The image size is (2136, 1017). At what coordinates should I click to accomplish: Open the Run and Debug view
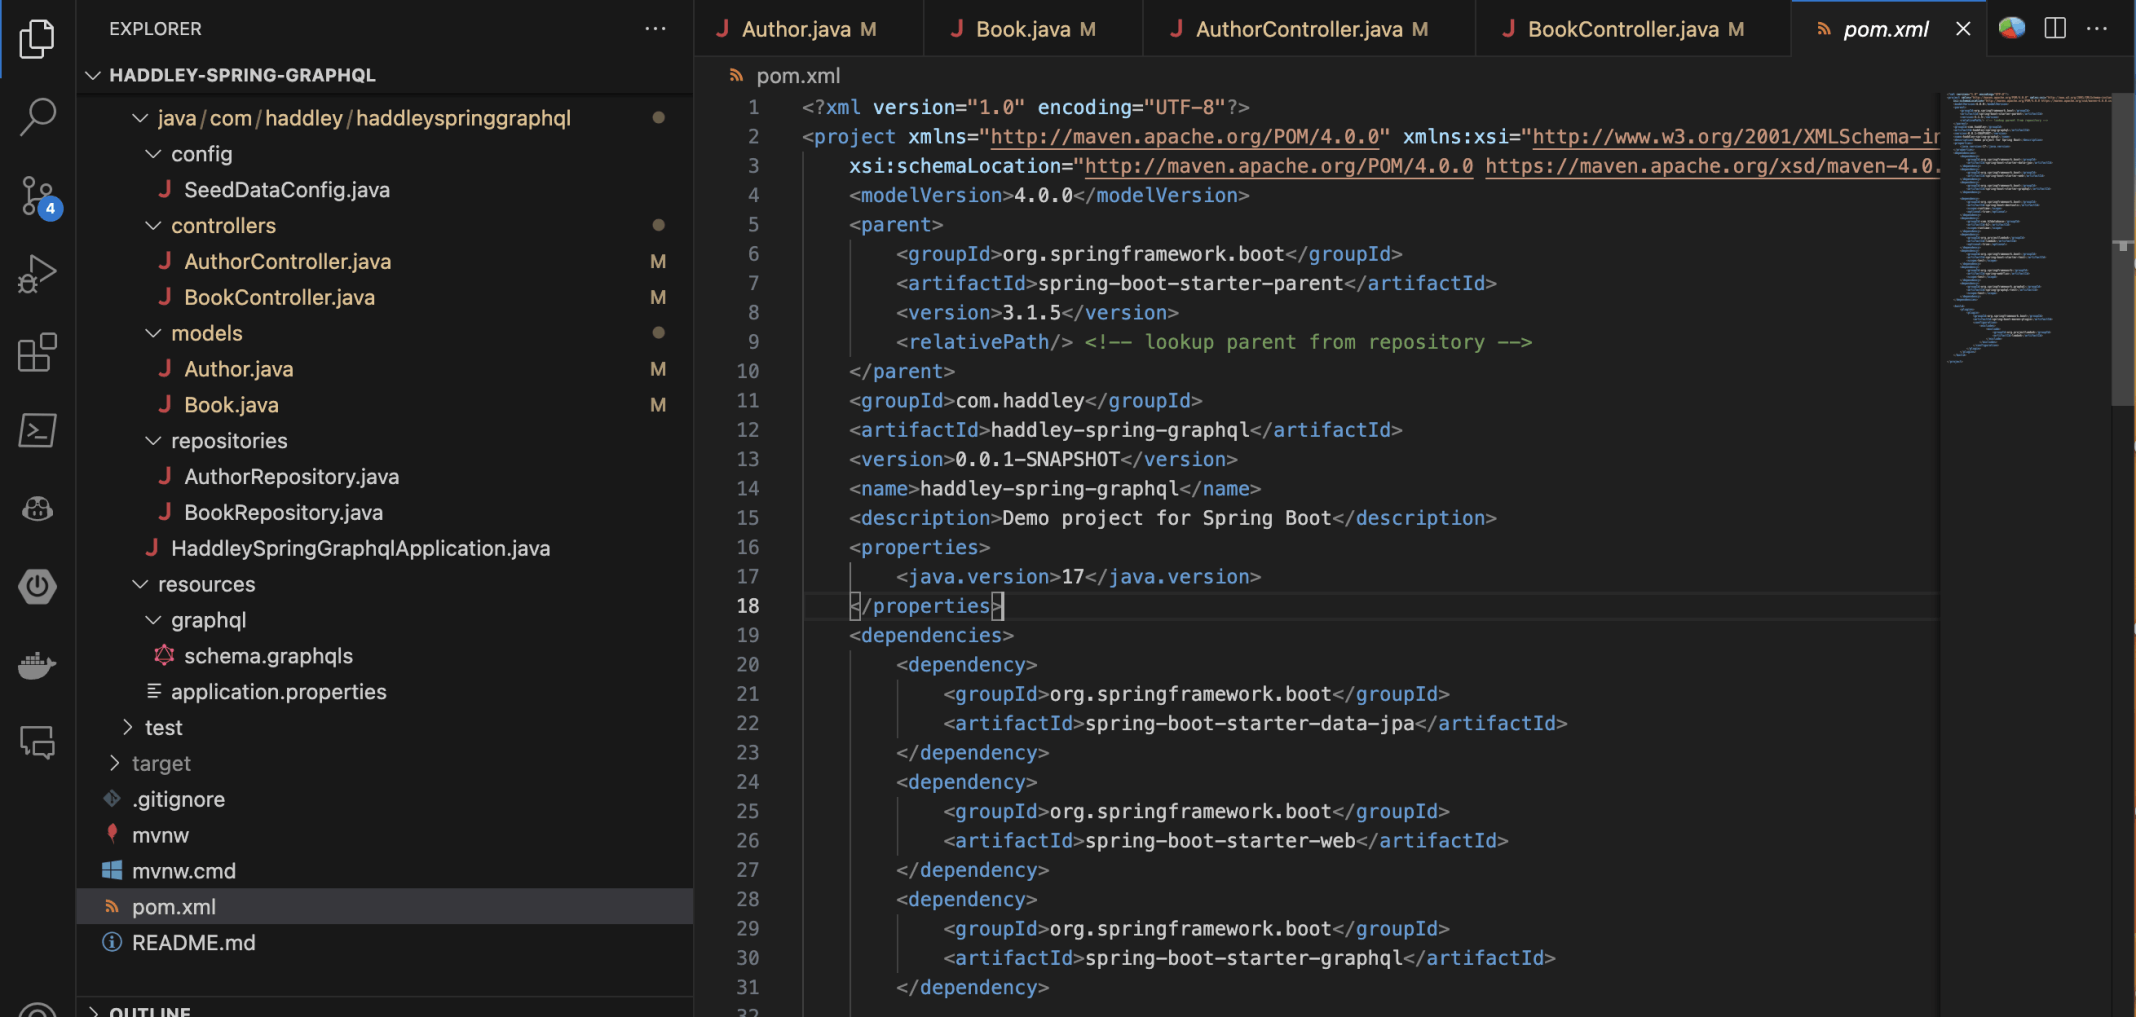(x=37, y=273)
